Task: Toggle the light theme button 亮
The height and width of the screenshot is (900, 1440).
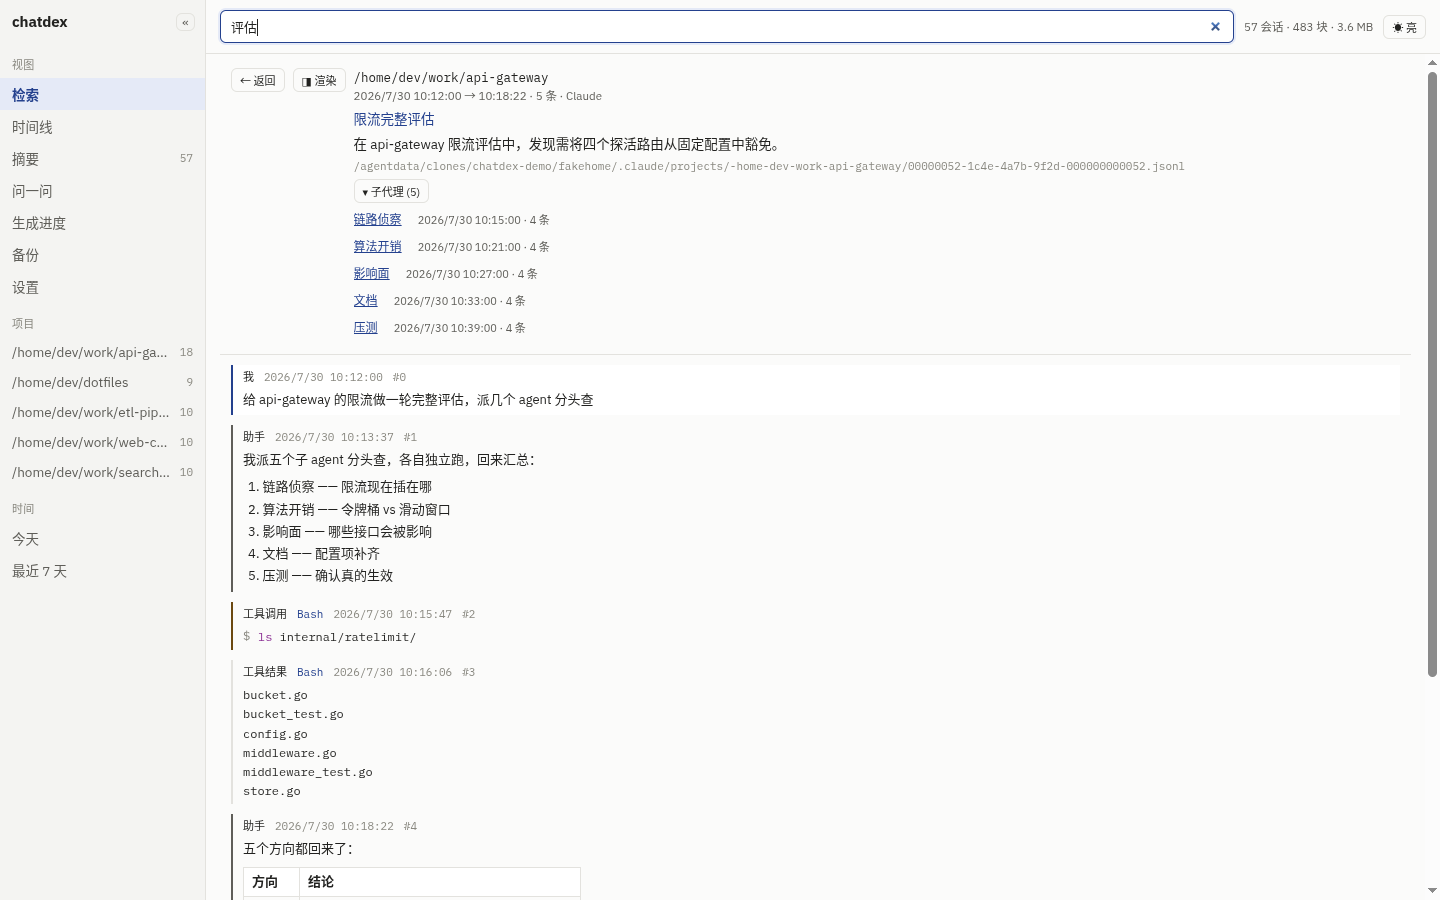Action: click(x=1404, y=27)
